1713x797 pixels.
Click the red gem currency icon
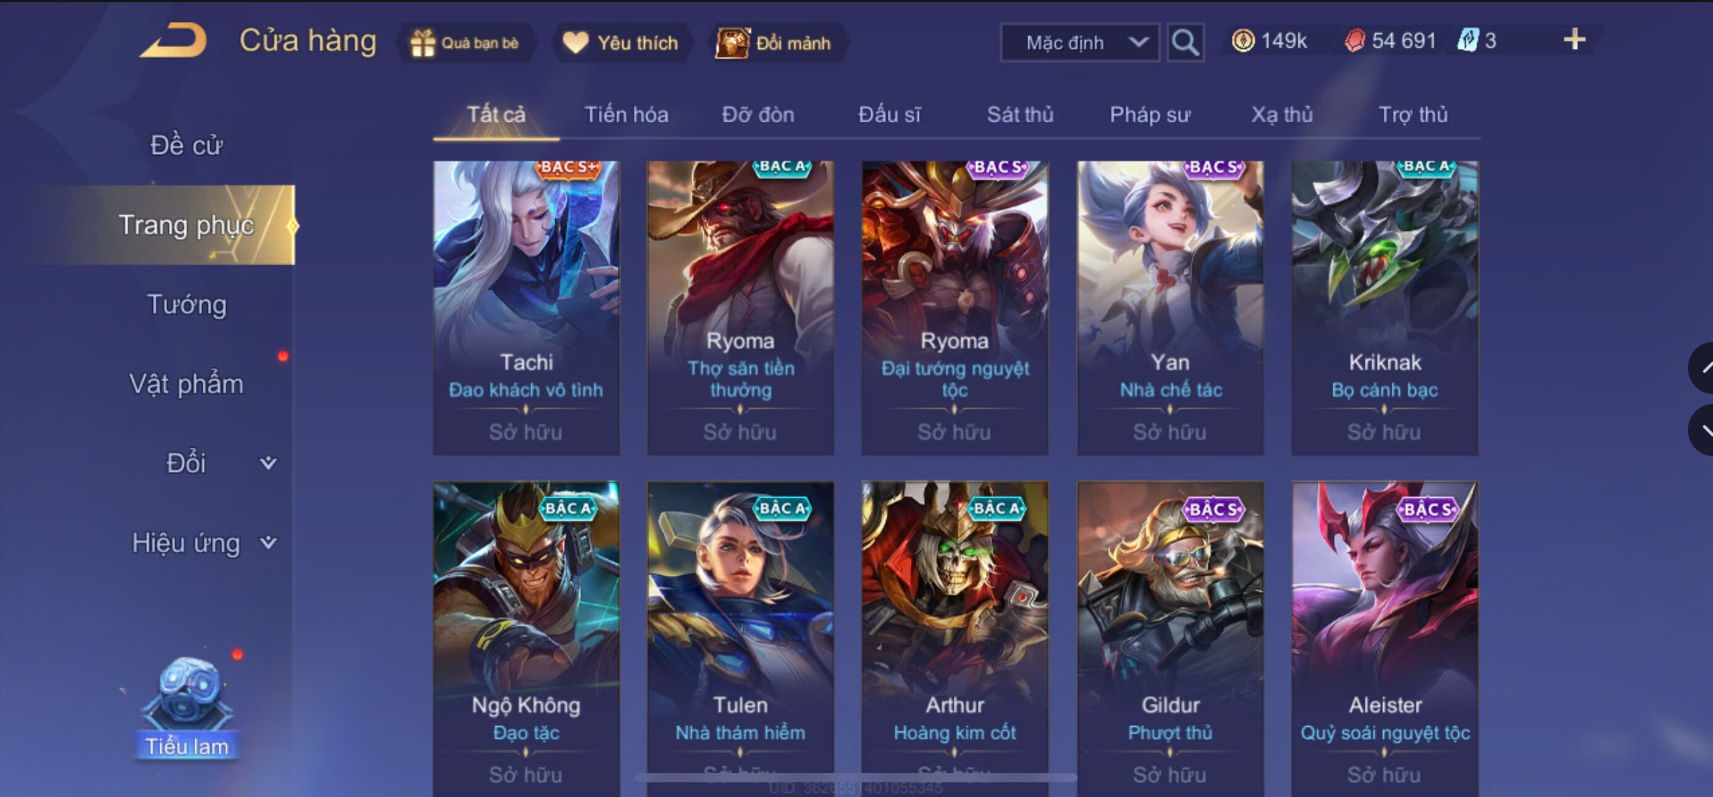pos(1354,41)
